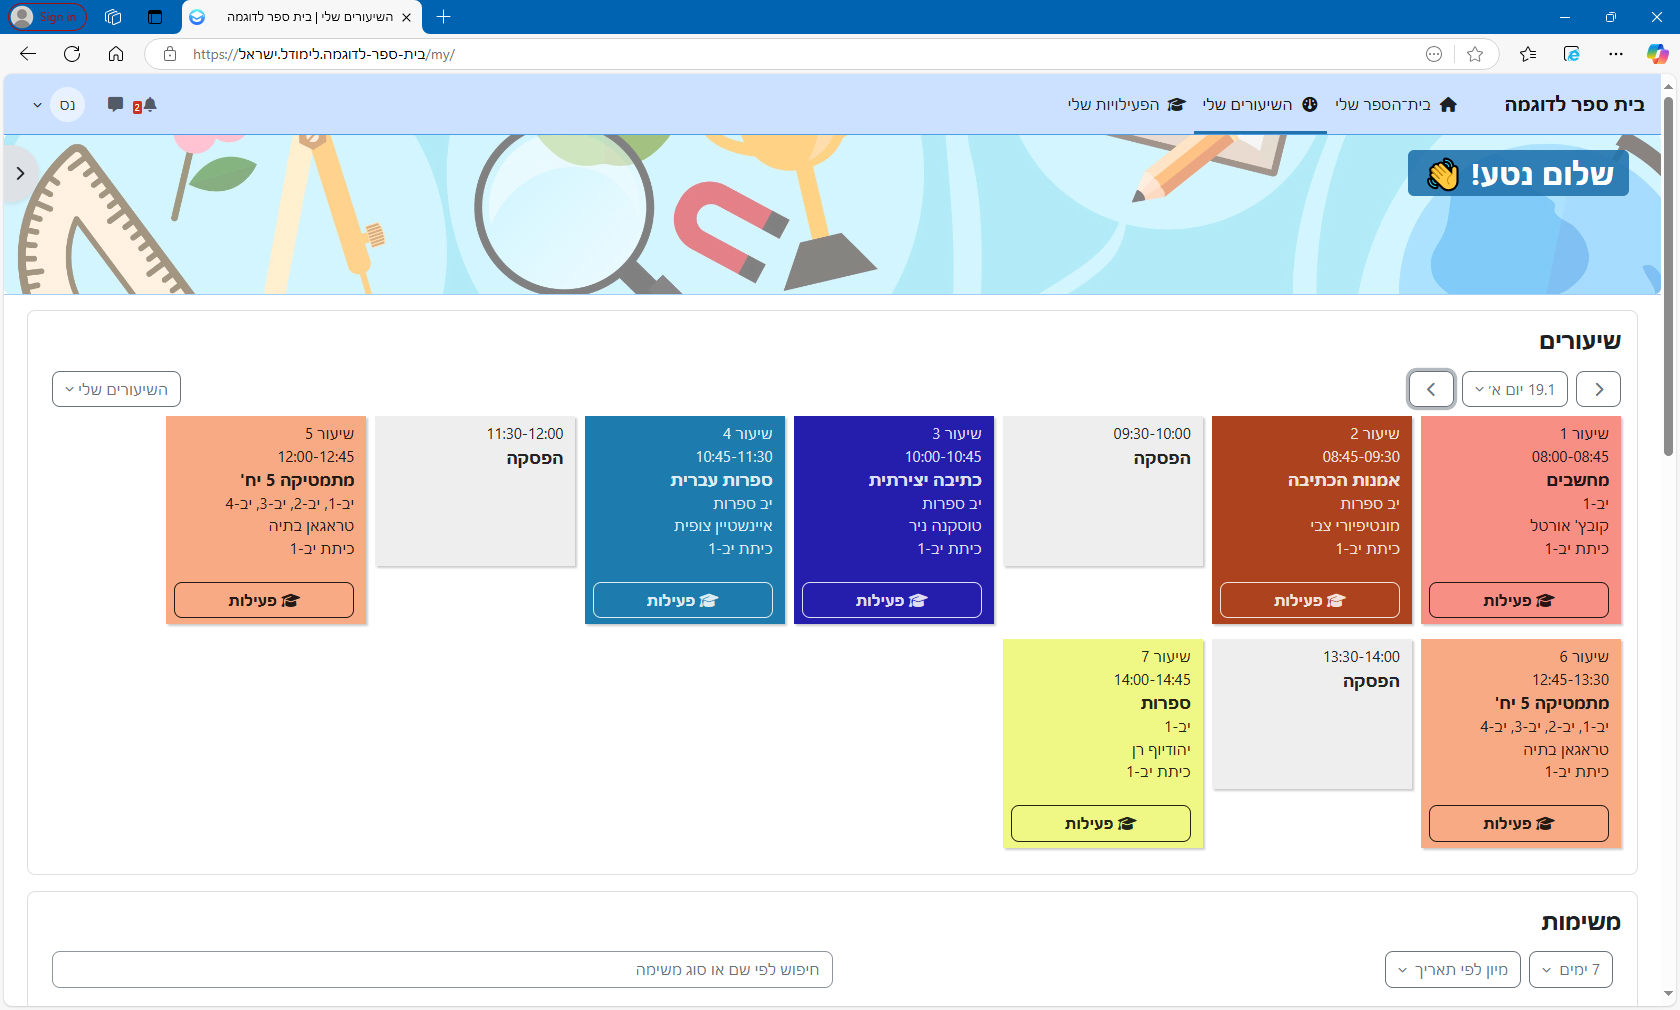Open Copilot in the browser toolbar
The height and width of the screenshot is (1010, 1680).
pos(1657,54)
